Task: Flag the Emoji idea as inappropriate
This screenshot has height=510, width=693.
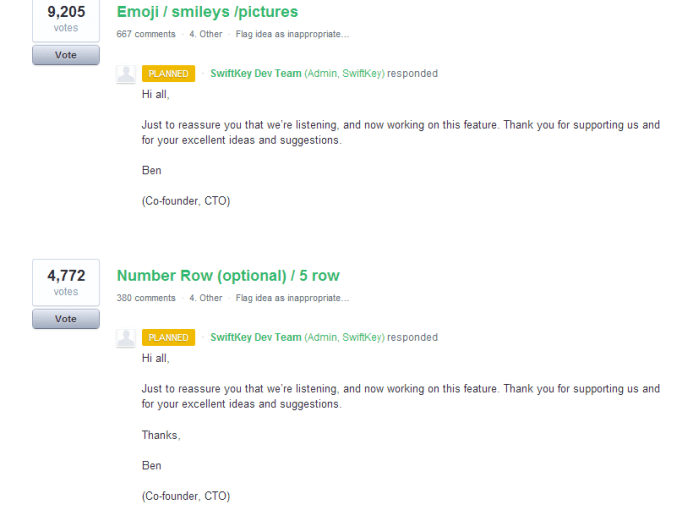Action: [292, 34]
